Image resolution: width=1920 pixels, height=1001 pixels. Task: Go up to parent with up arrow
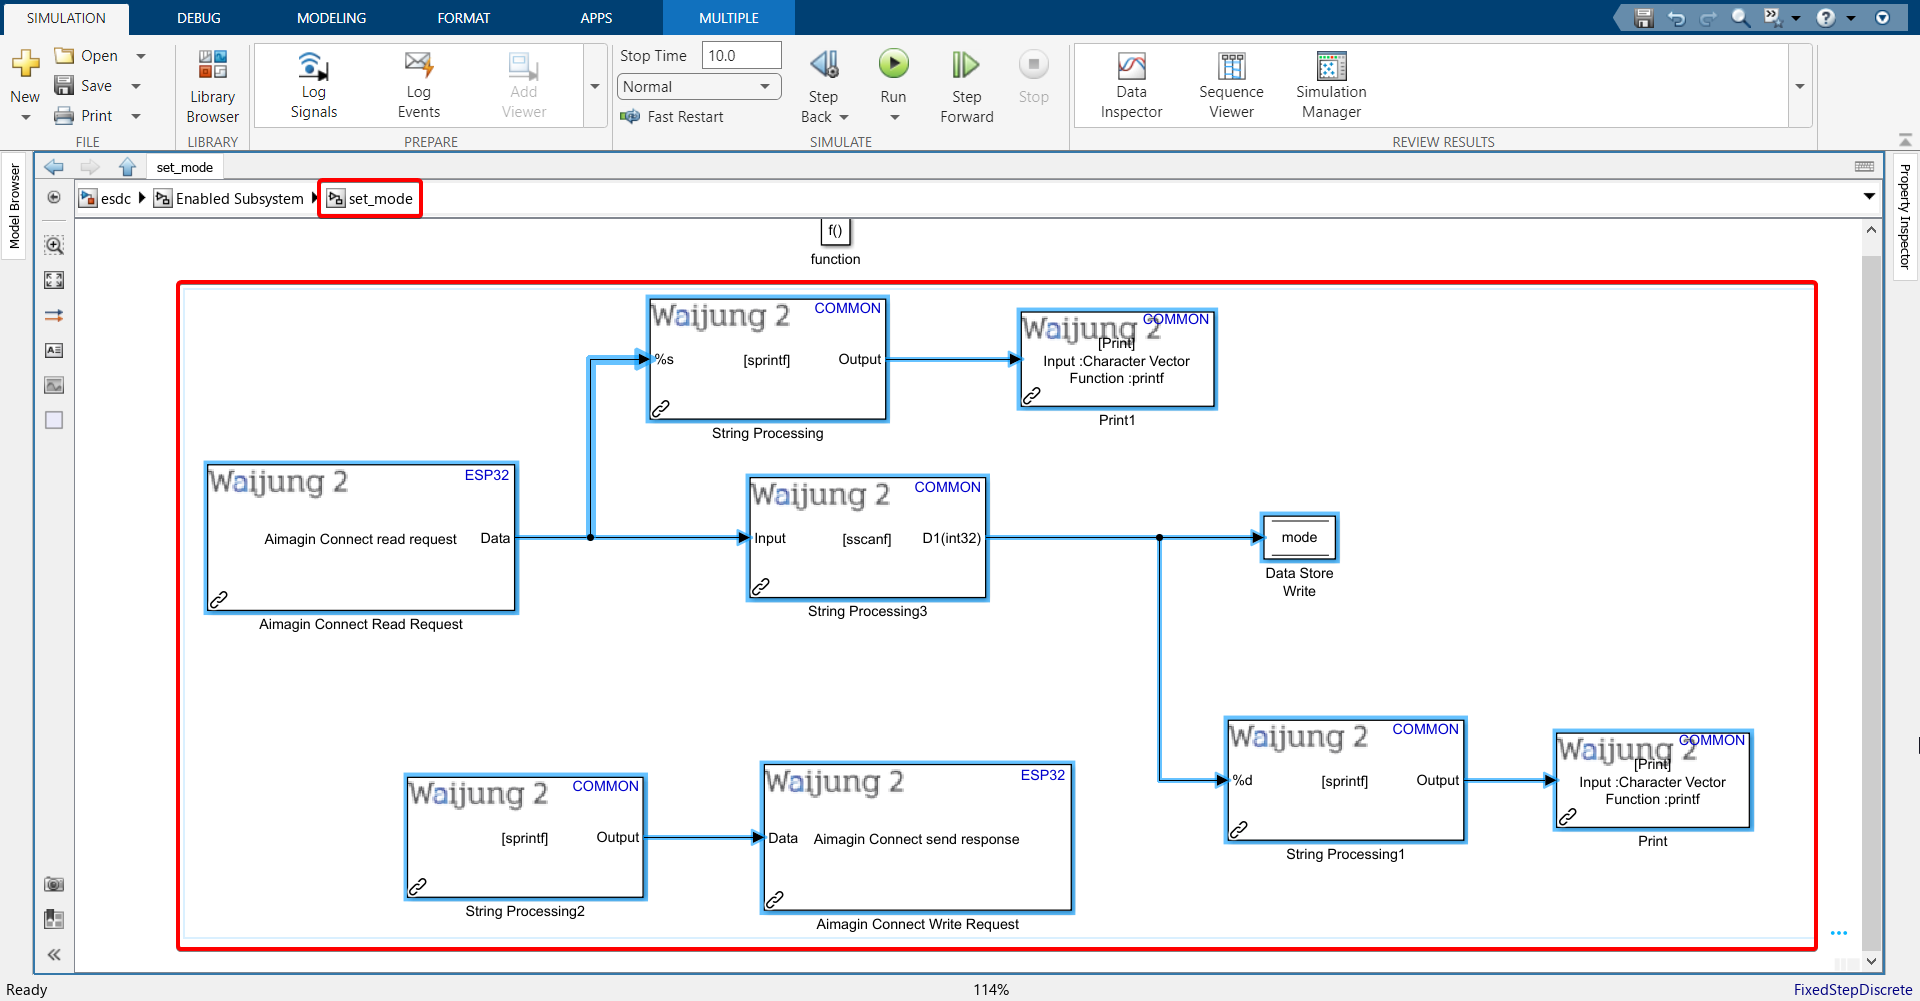click(x=127, y=167)
